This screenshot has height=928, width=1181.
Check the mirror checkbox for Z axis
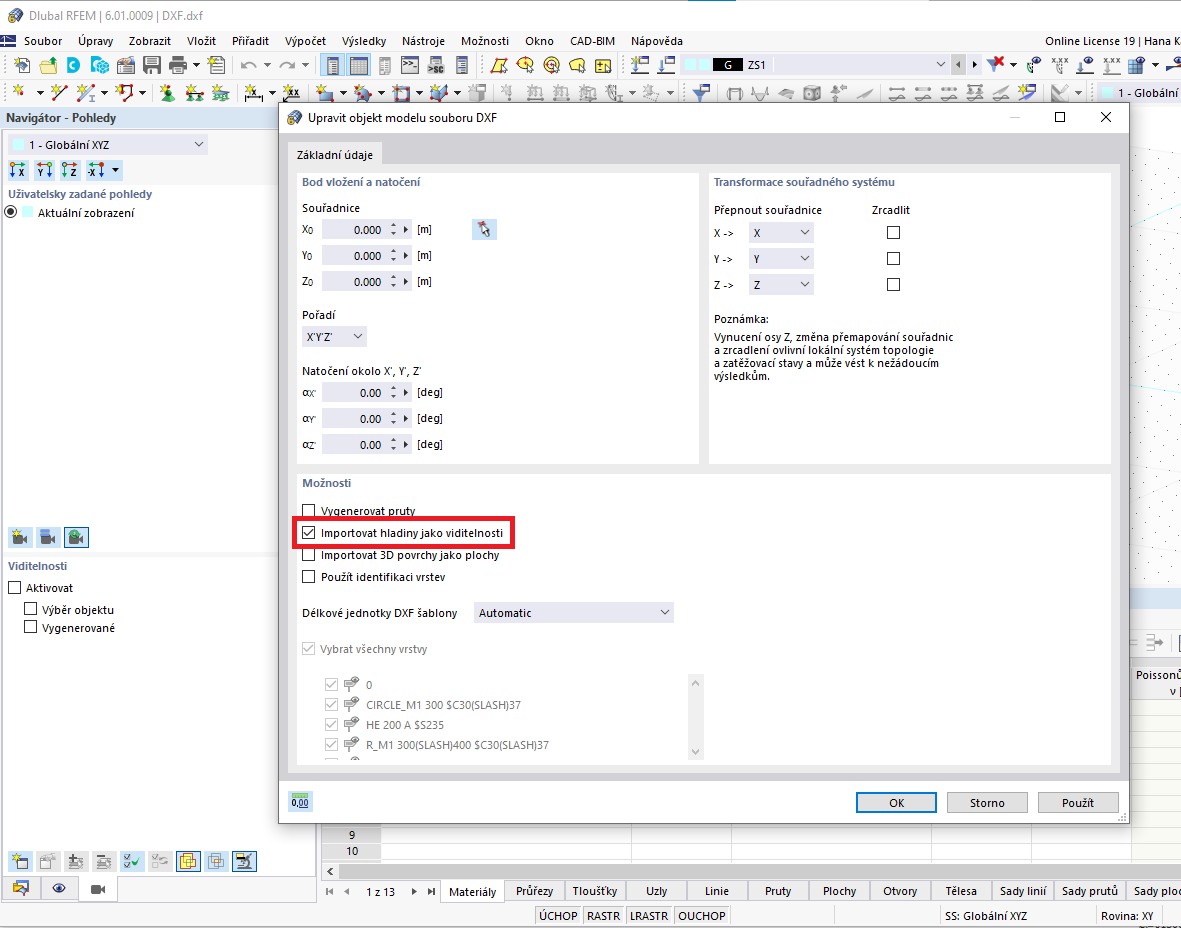coord(893,285)
